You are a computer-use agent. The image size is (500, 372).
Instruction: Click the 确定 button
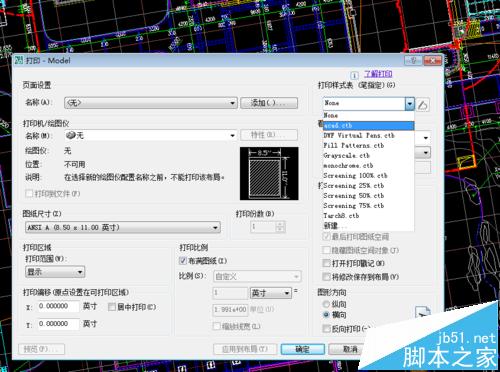303,349
